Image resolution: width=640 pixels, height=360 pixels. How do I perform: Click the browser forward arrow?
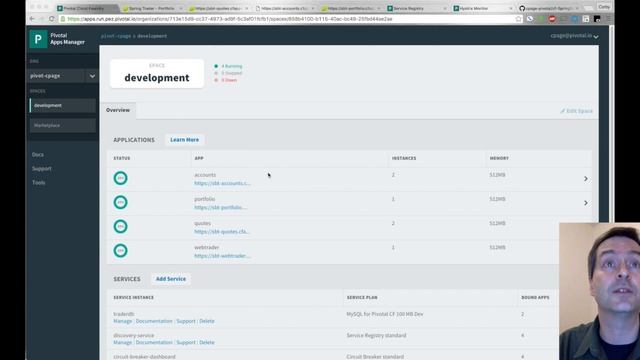pos(41,19)
